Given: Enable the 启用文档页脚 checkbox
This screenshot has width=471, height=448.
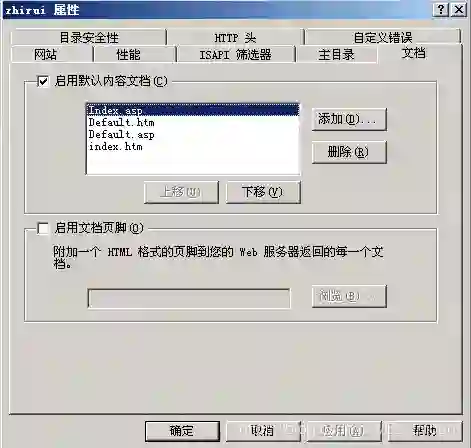Looking at the screenshot, I should 43,228.
